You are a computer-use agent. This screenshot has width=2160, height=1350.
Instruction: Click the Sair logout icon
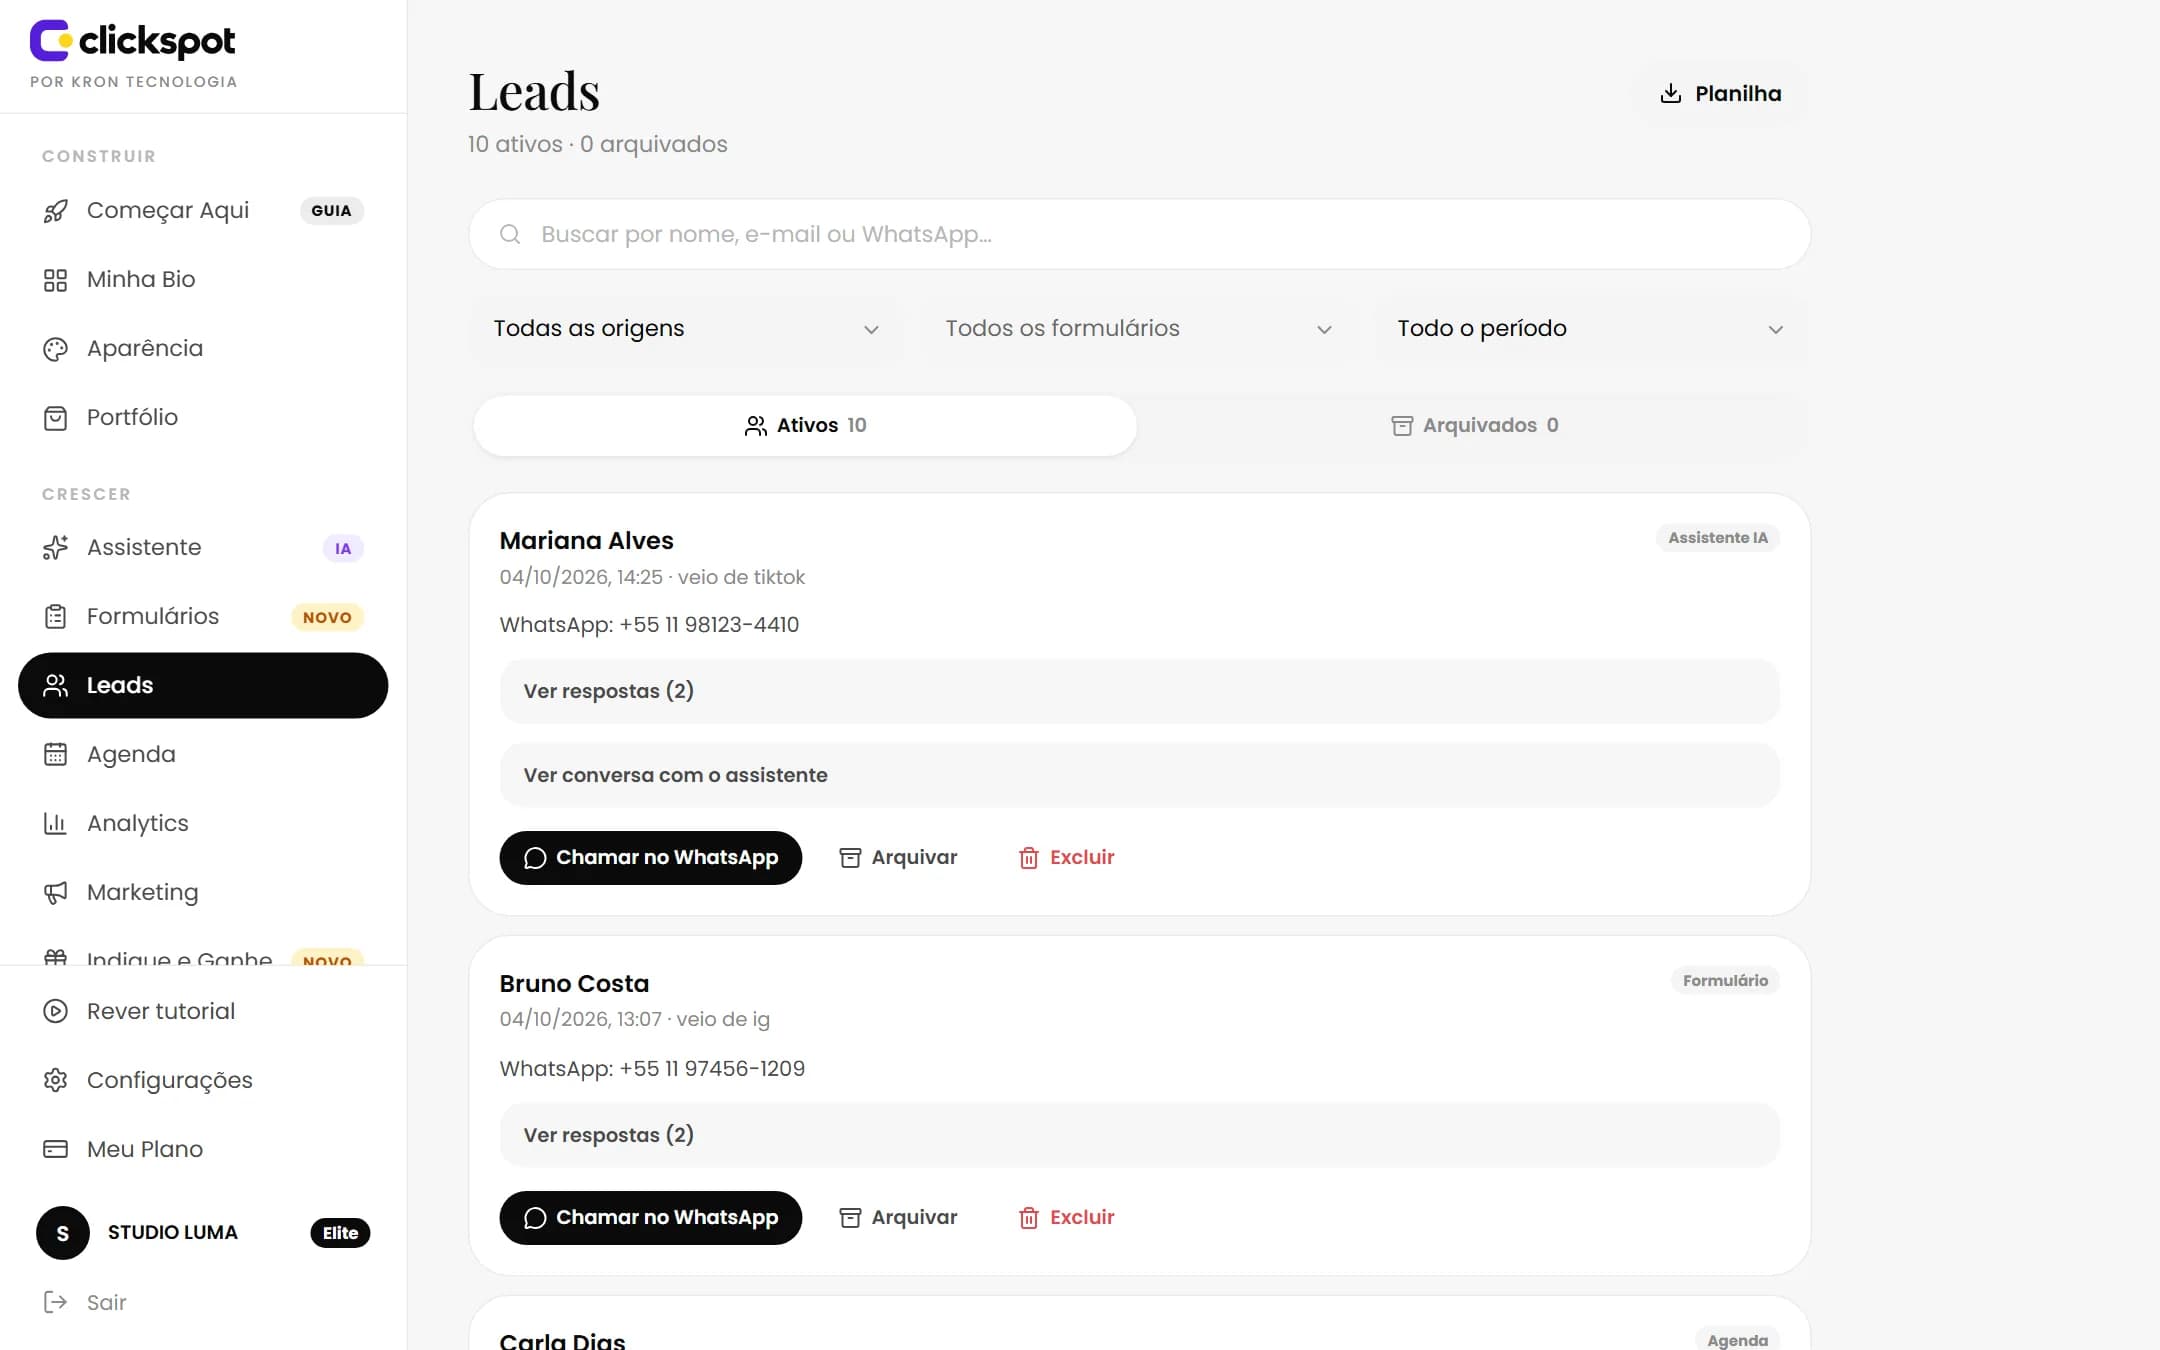[55, 1303]
